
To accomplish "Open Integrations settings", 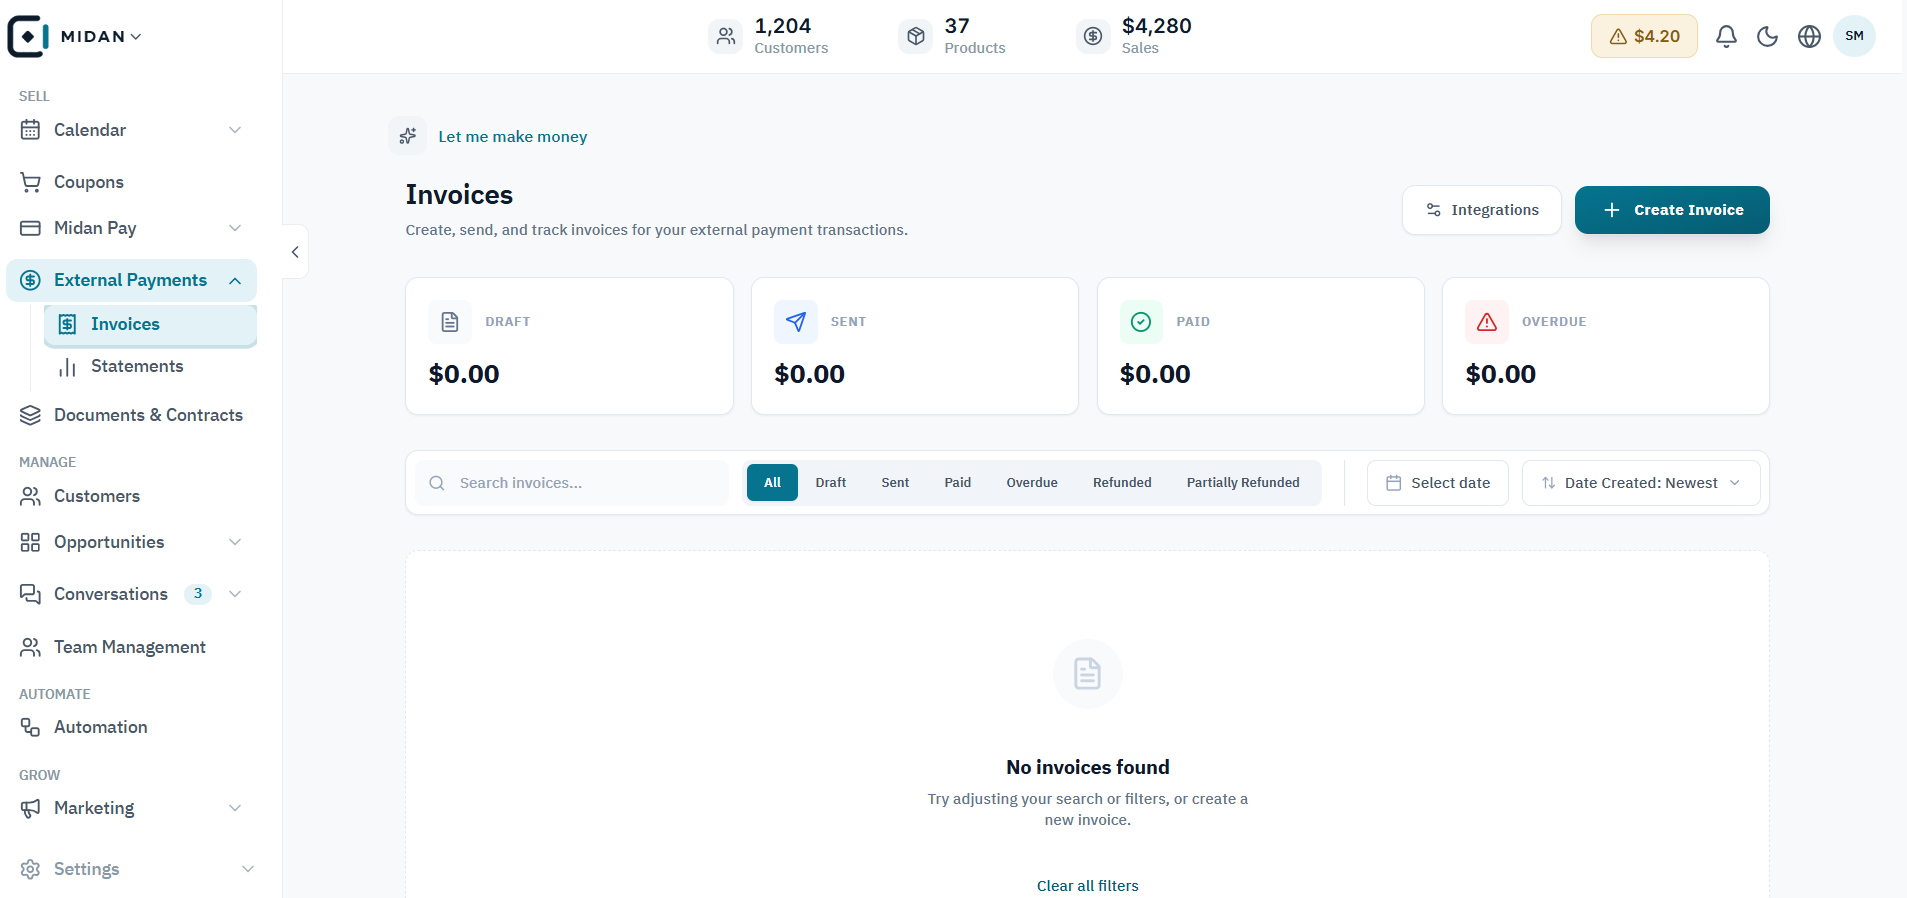I will (x=1482, y=210).
